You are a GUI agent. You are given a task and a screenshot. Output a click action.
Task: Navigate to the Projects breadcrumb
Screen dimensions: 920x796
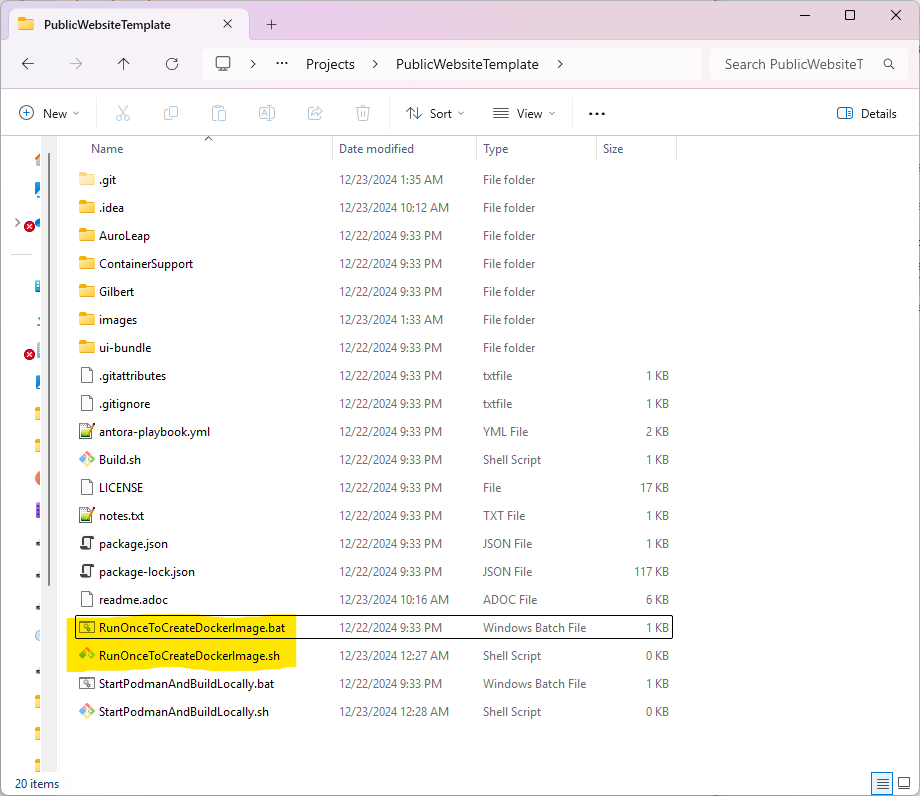[330, 63]
